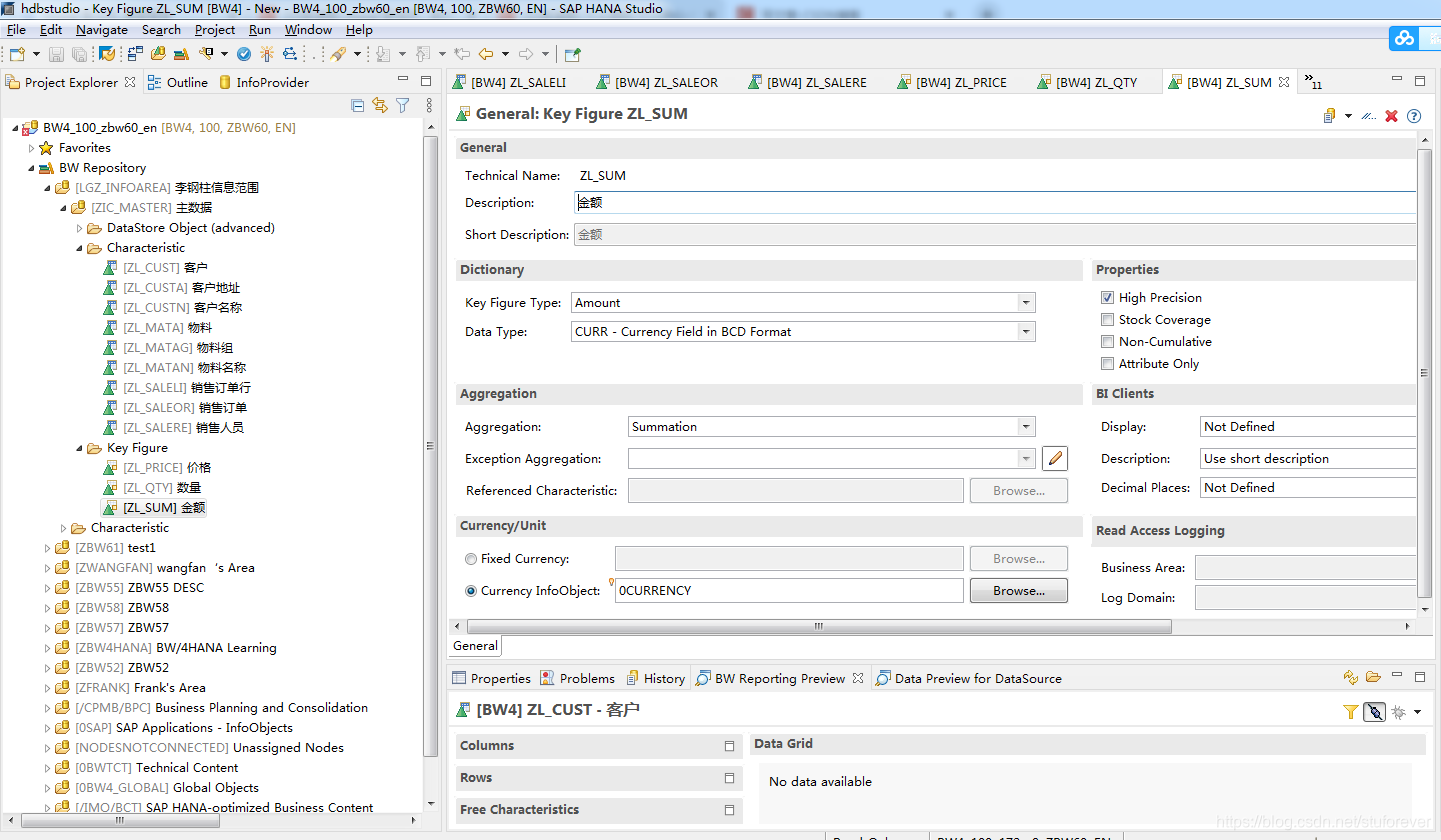1441x840 pixels.
Task: Click the yellow Back arrow in toolbar
Action: click(486, 54)
